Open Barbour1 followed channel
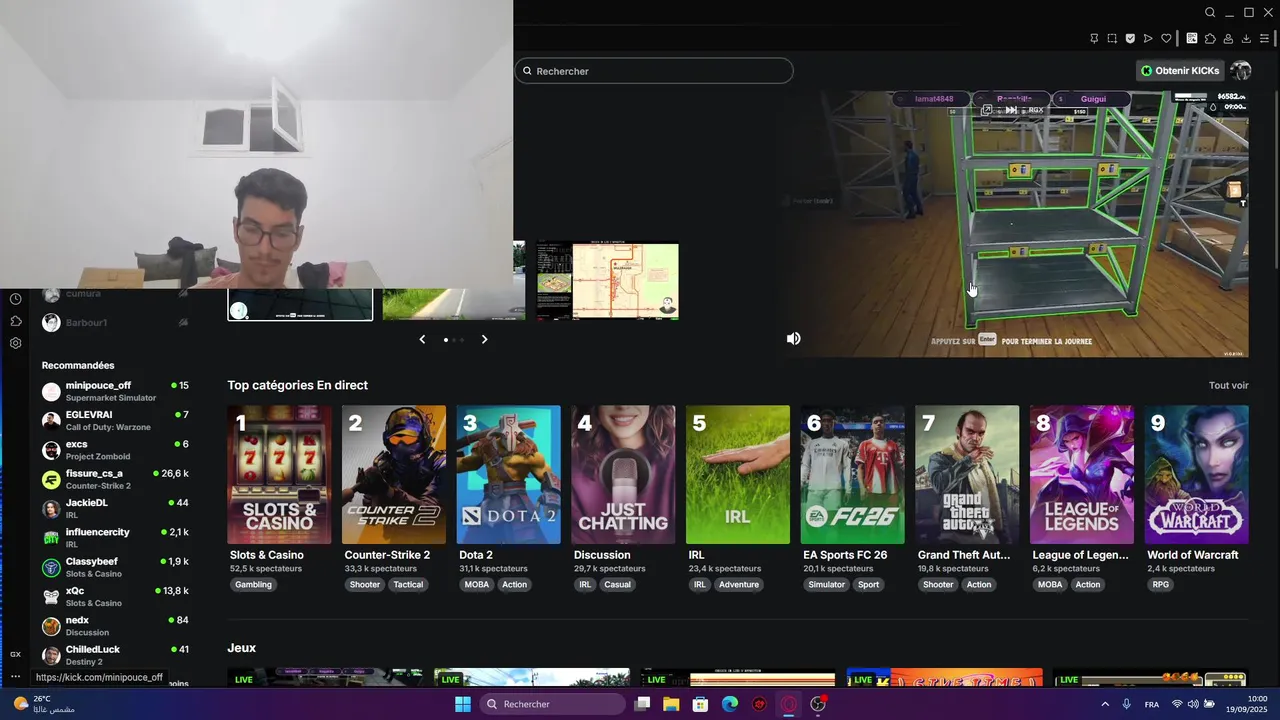Image resolution: width=1280 pixels, height=720 pixels. coord(115,323)
